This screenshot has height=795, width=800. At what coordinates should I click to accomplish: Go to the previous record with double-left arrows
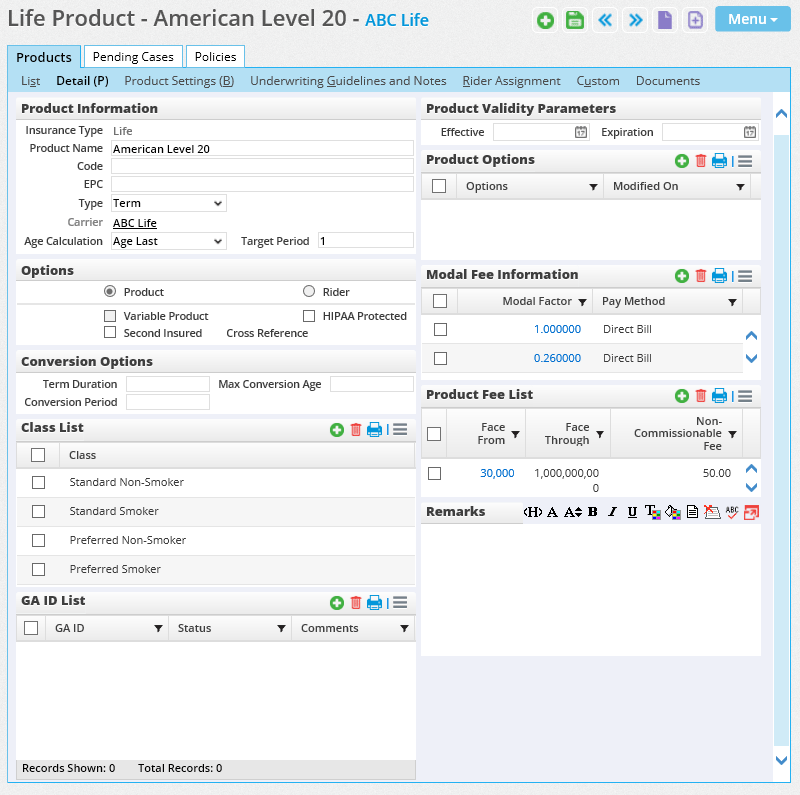(605, 20)
